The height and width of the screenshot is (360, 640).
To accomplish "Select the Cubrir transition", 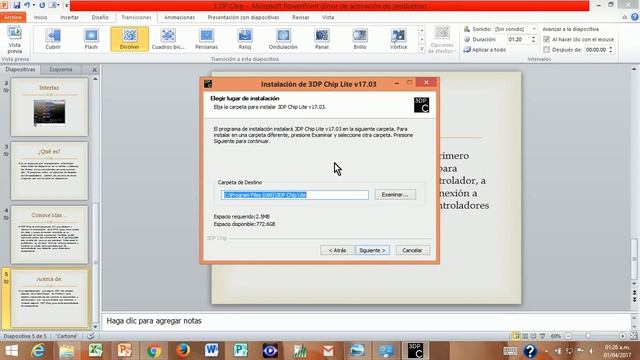I will 53,39.
